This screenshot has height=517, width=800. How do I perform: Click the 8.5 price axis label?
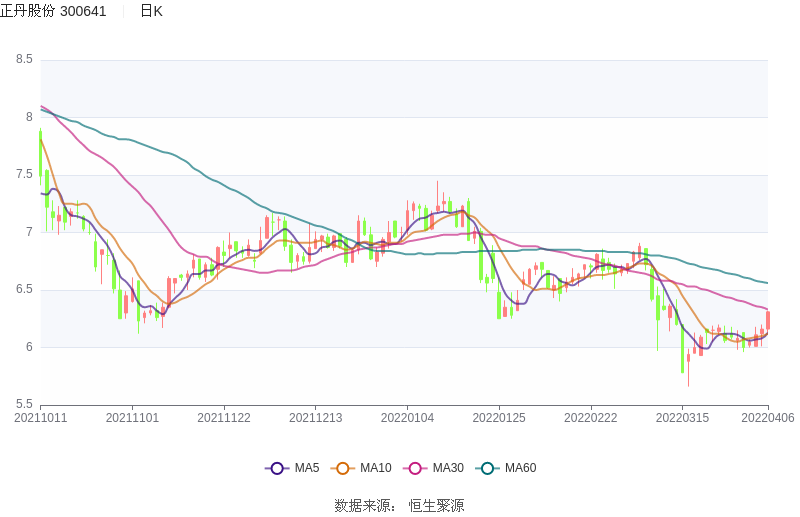tap(24, 60)
